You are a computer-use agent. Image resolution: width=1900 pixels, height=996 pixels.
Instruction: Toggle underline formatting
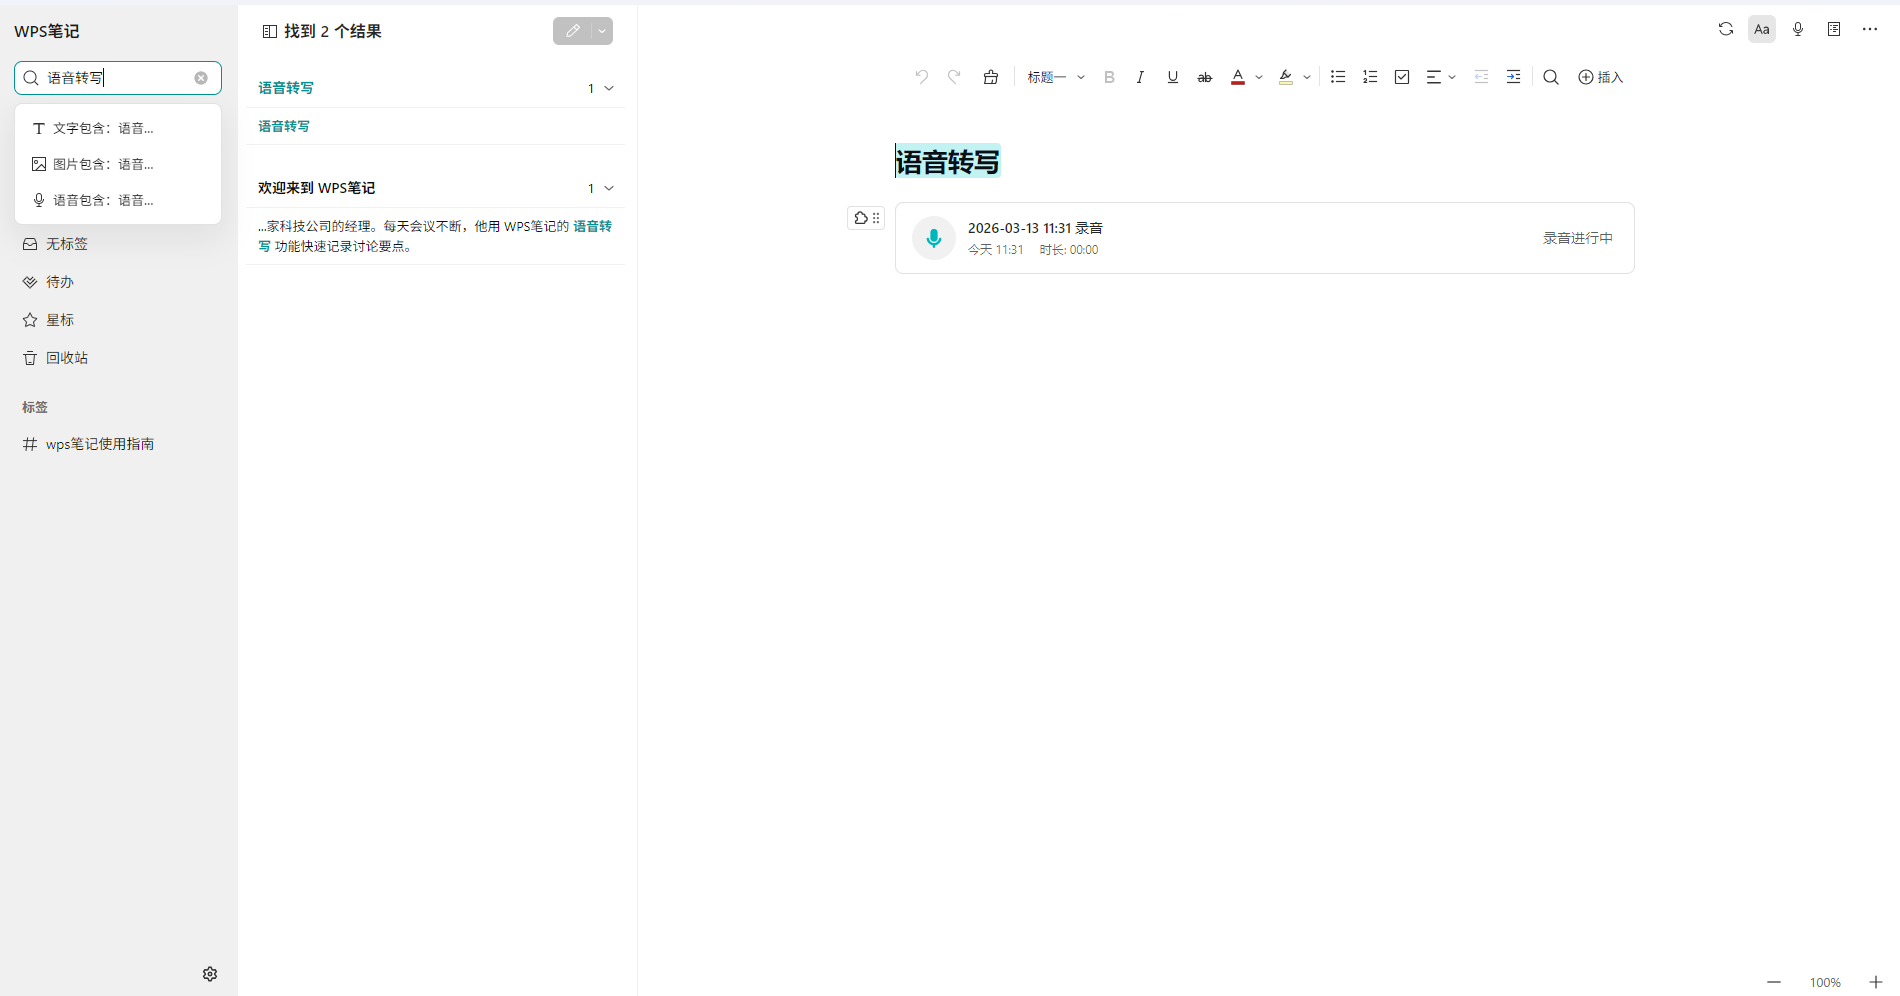coord(1173,77)
